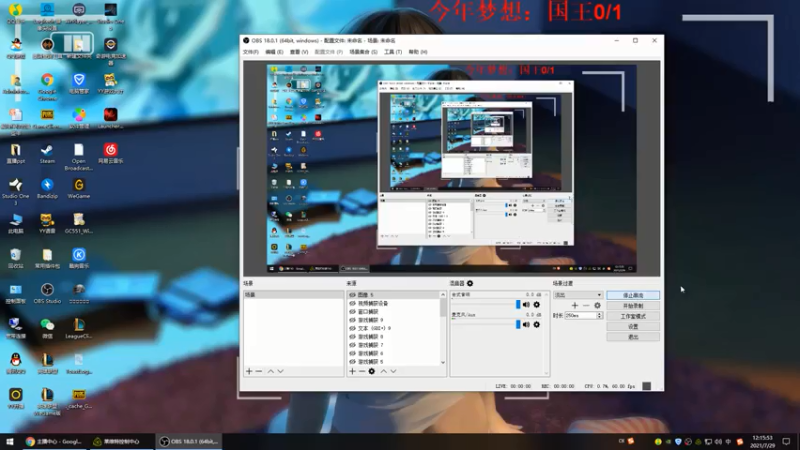The width and height of the screenshot is (800, 450).
Task: Toggle visibility of 图像 5 source
Action: click(352, 295)
